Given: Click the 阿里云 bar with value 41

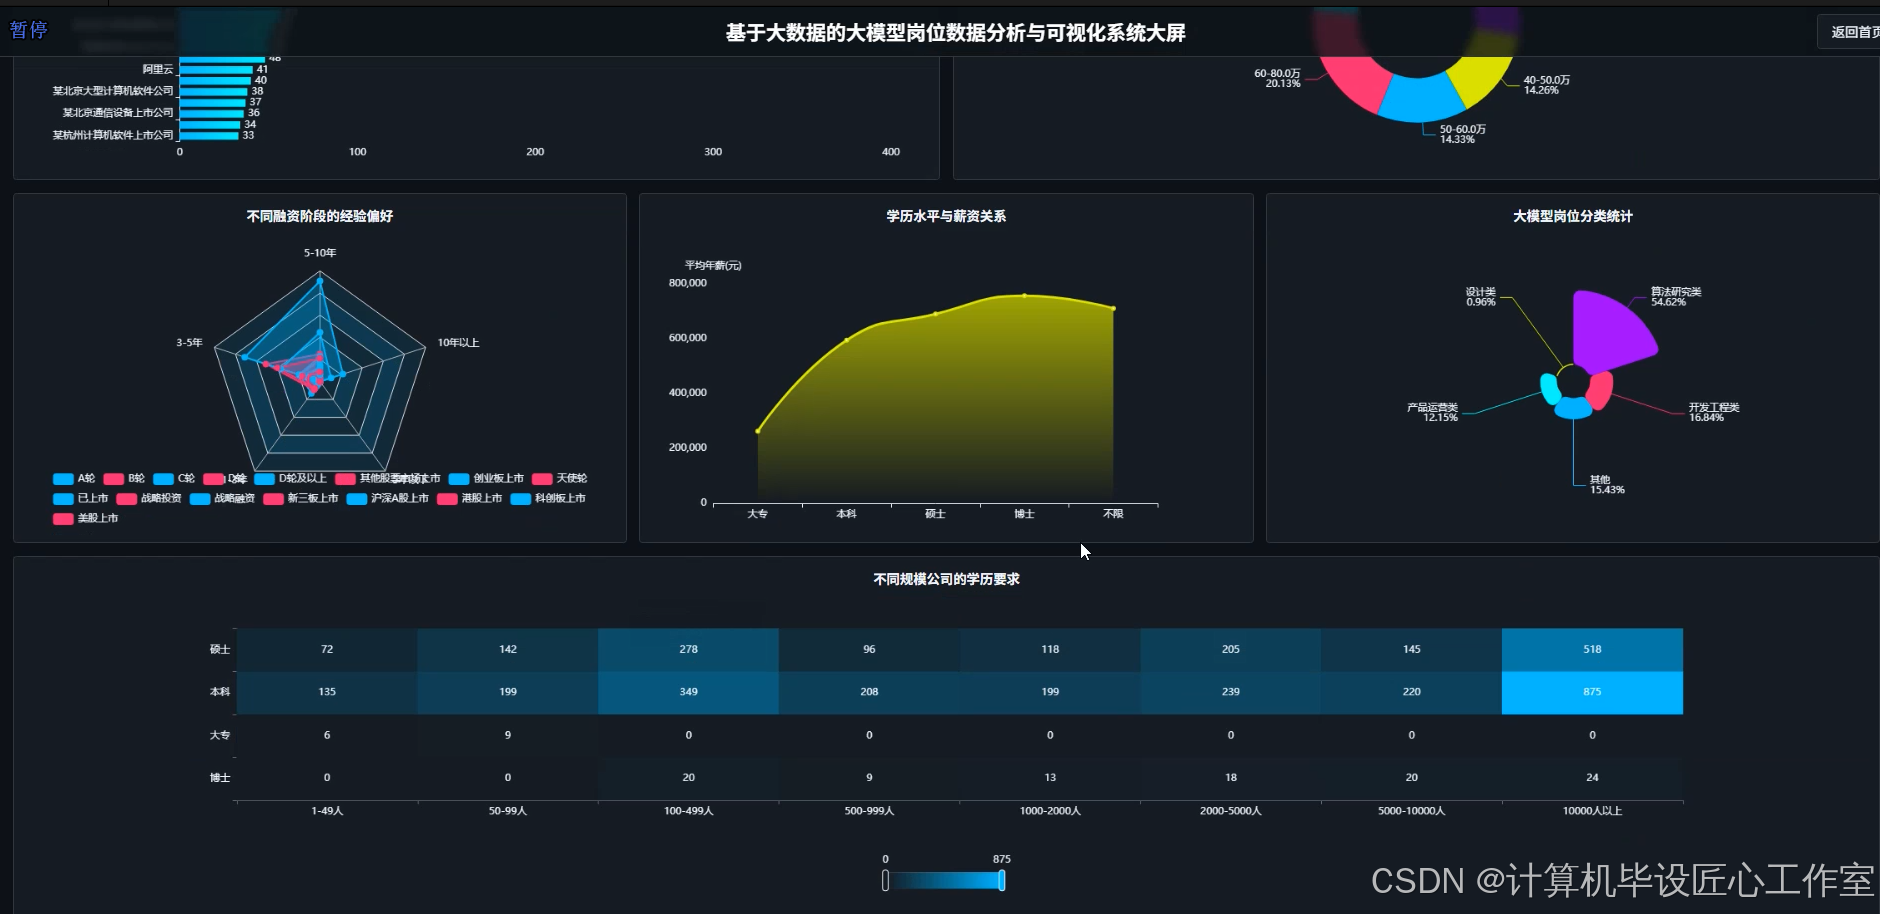Looking at the screenshot, I should click(x=216, y=69).
